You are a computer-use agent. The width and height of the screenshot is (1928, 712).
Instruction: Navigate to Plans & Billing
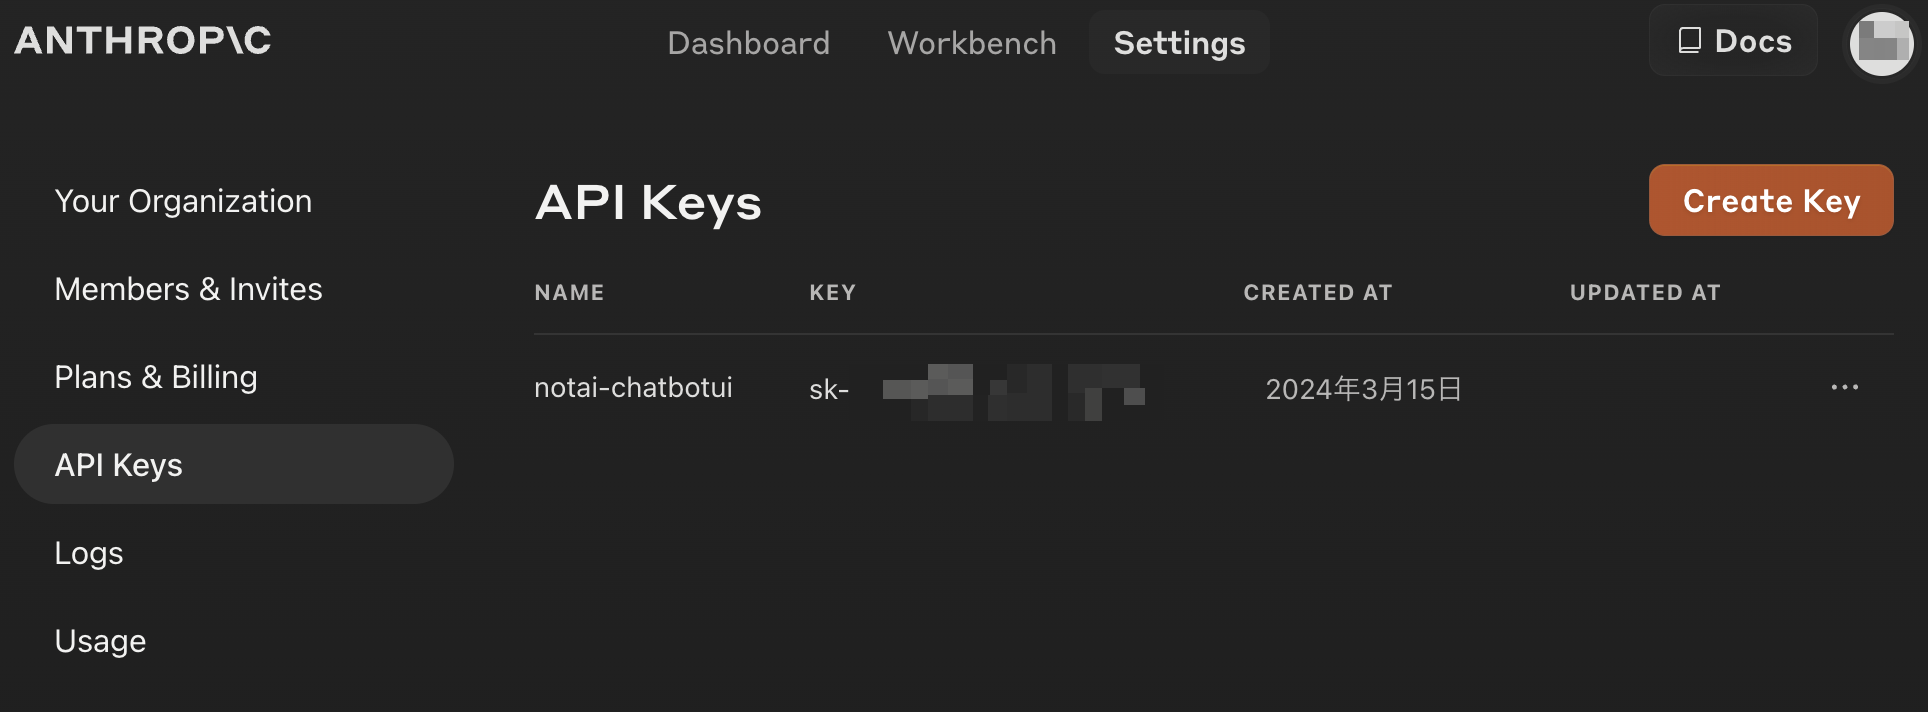156,377
